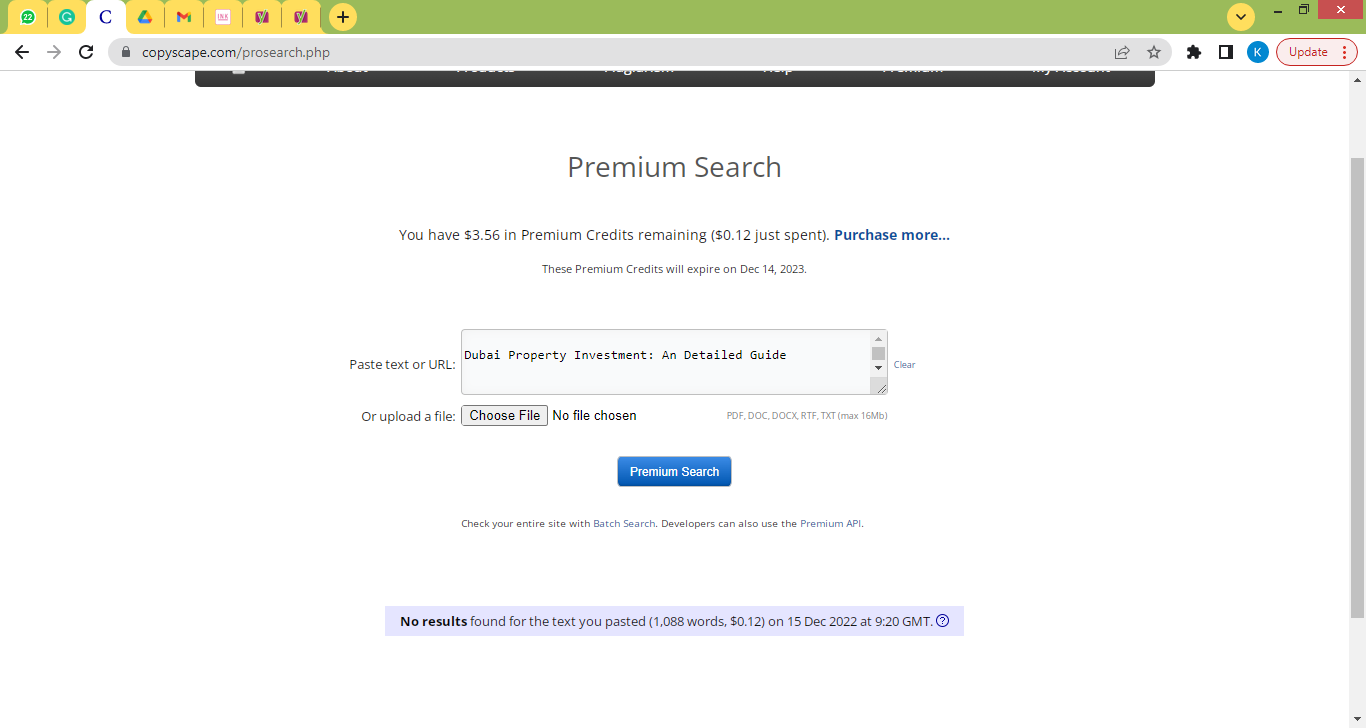Open the Extensions puzzle menu
Viewport: 1366px width, 728px height.
(x=1193, y=52)
